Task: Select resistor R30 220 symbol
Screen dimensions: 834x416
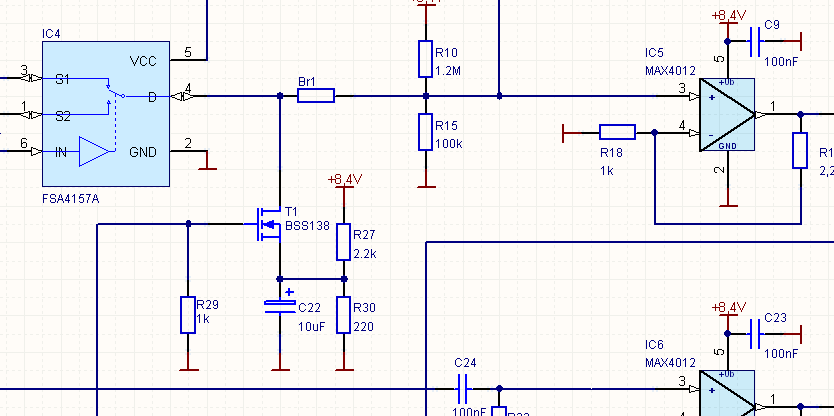Action: click(x=343, y=314)
